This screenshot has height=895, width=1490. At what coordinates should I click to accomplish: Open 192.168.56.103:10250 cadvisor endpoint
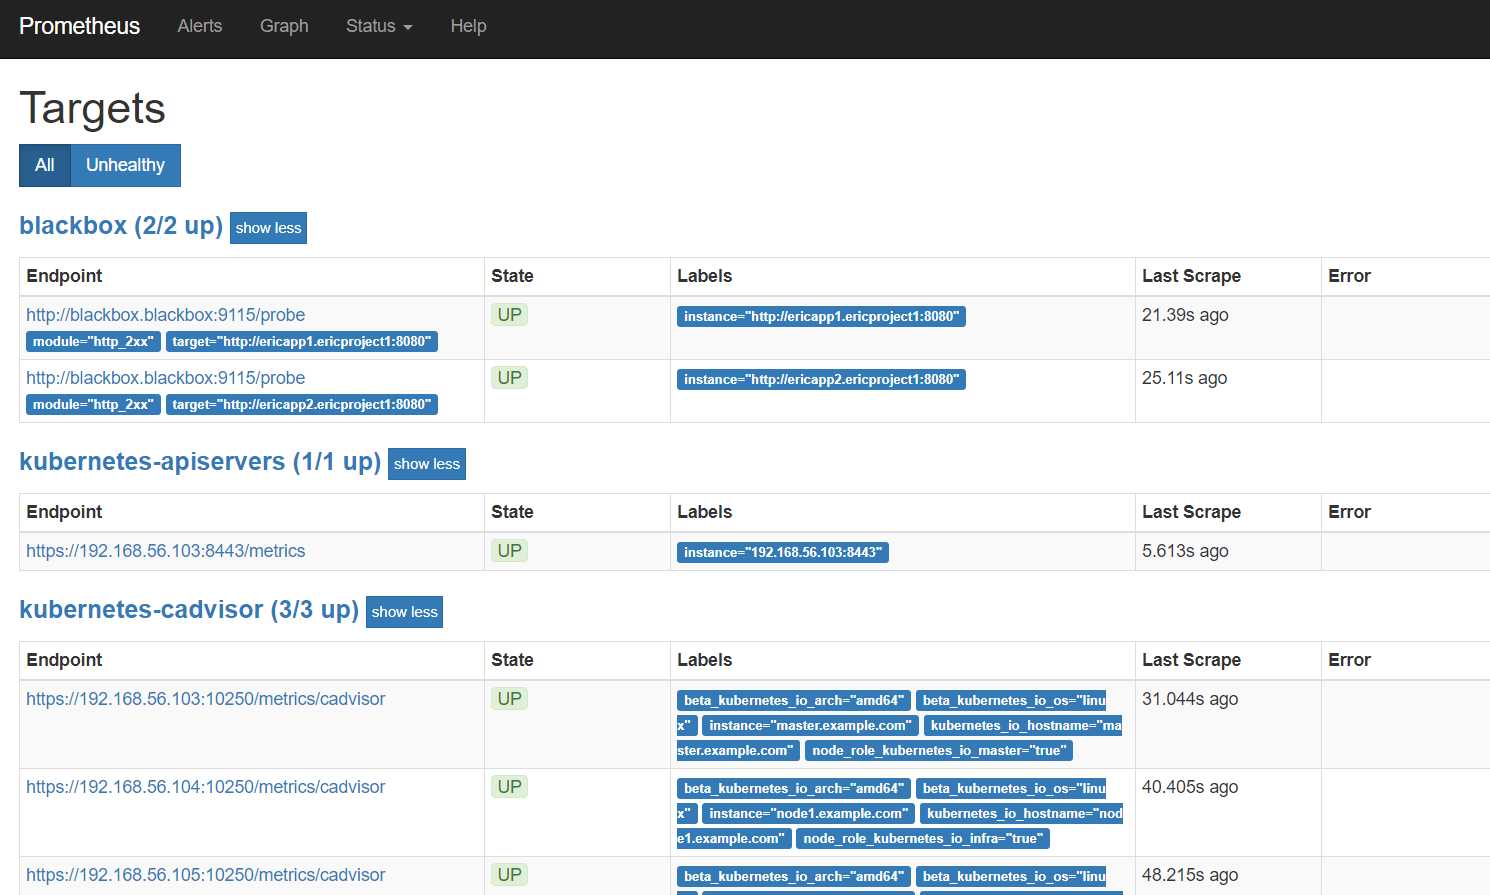[x=205, y=699]
